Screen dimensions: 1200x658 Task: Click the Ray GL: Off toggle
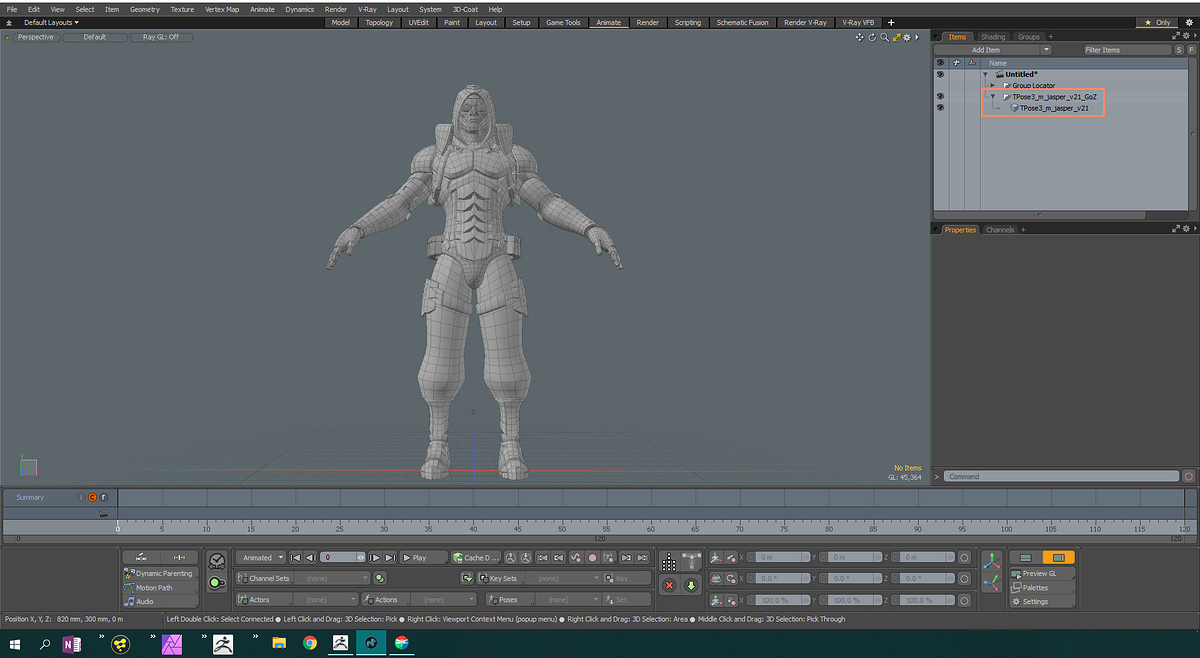(x=161, y=36)
